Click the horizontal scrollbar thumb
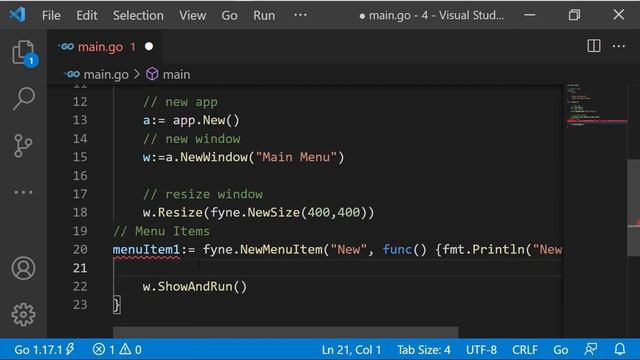This screenshot has width=640, height=360. pyautogui.click(x=286, y=332)
